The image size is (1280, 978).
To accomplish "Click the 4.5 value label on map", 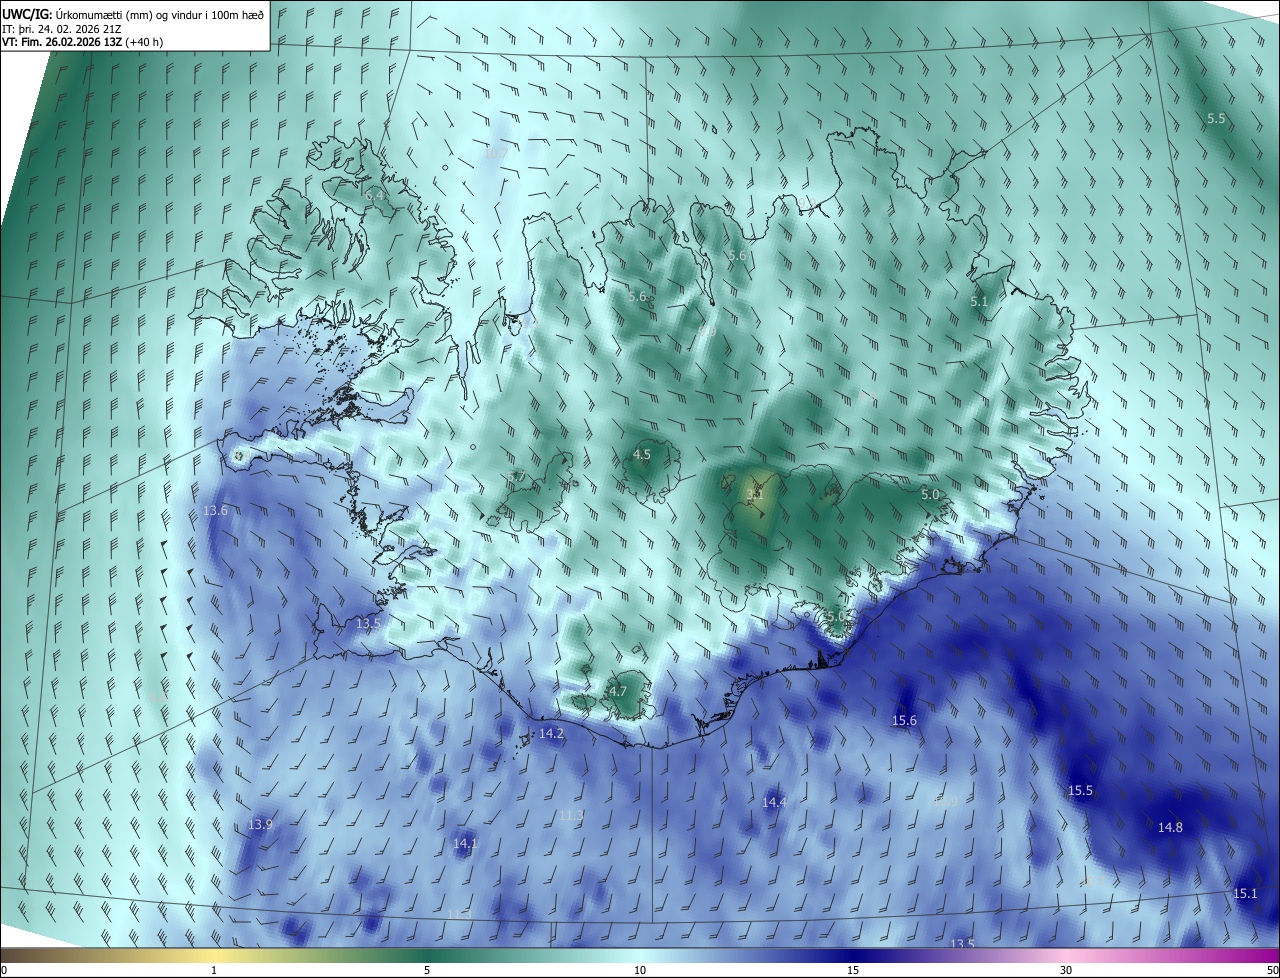I will click(x=642, y=454).
